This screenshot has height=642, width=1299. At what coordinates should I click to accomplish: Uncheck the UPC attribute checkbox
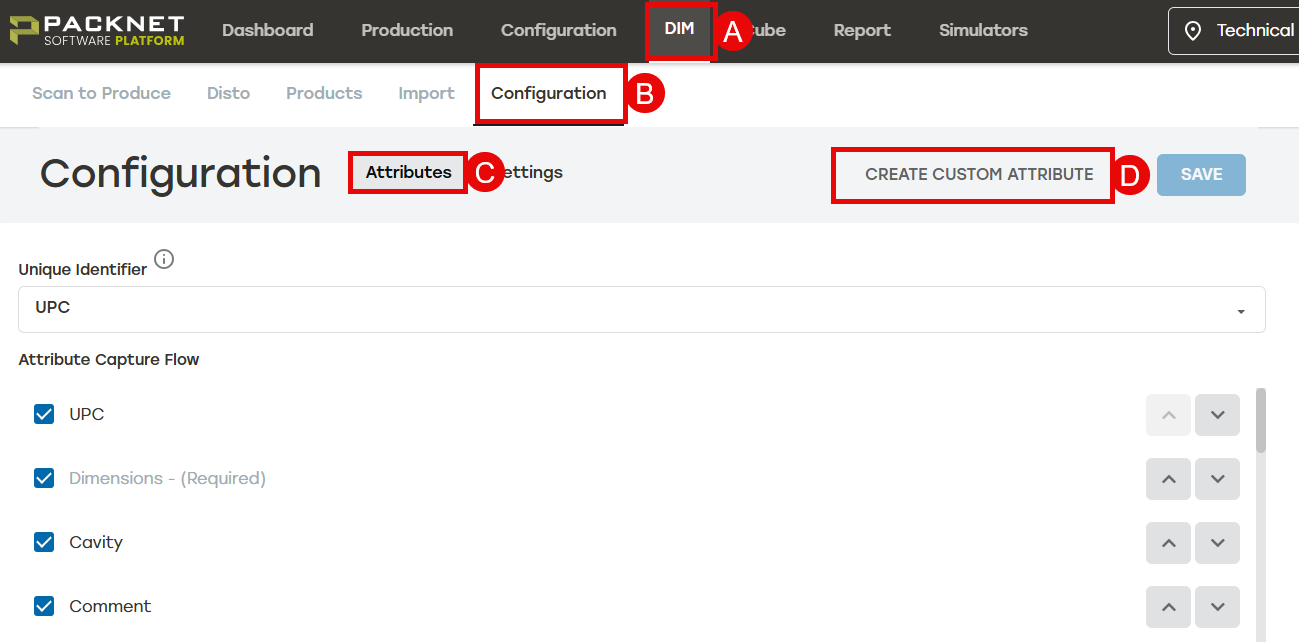[44, 414]
